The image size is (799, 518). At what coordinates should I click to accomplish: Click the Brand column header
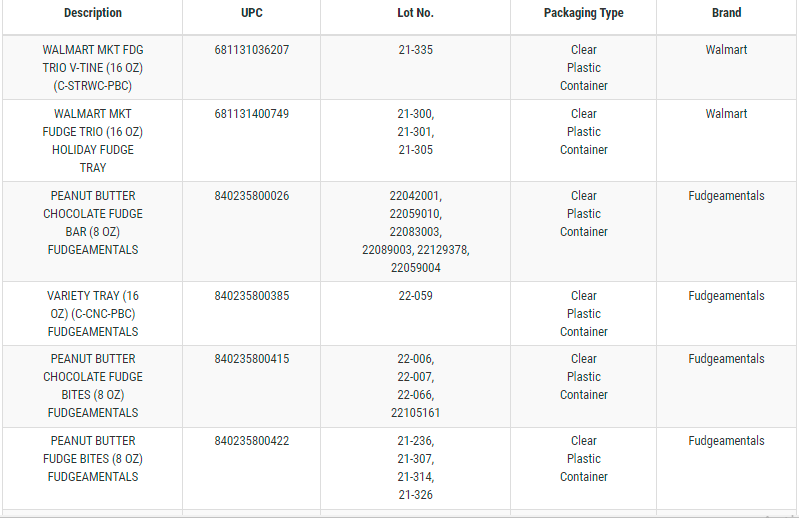(726, 13)
